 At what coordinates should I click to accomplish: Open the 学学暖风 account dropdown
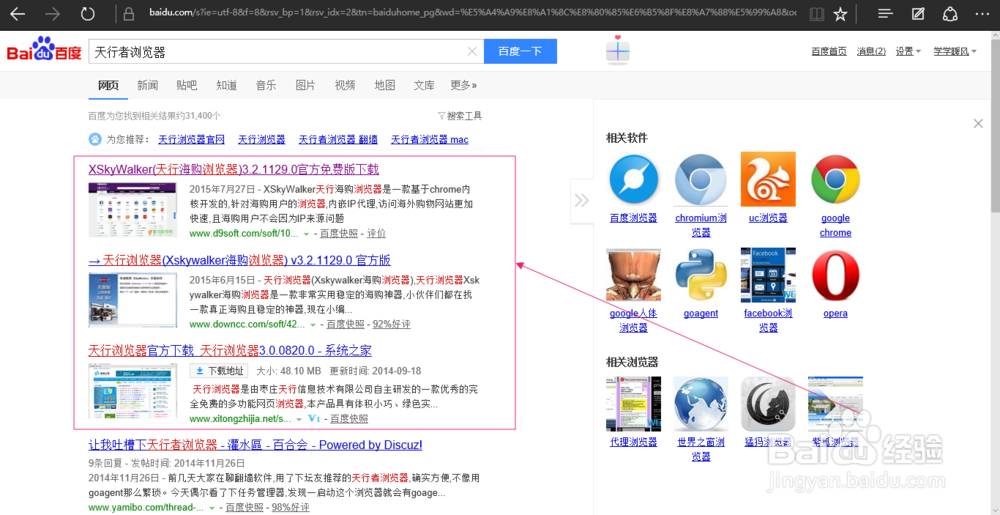coord(955,52)
